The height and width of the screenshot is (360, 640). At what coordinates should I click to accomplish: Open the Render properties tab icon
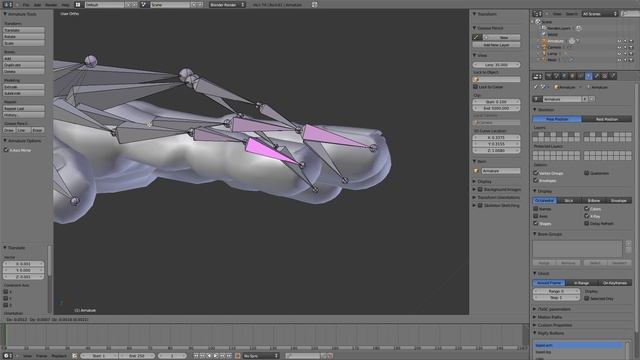(x=549, y=76)
